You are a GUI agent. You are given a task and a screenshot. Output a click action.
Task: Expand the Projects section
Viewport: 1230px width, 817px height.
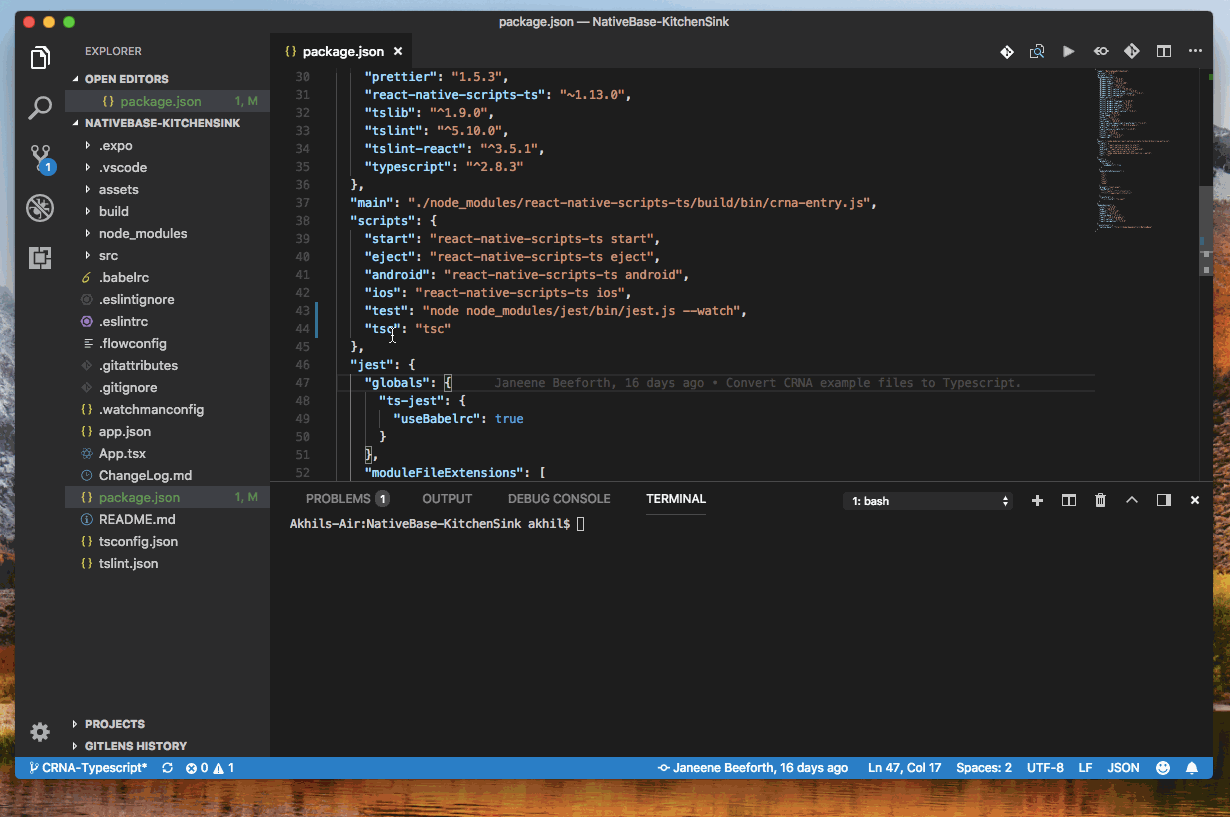[167, 724]
